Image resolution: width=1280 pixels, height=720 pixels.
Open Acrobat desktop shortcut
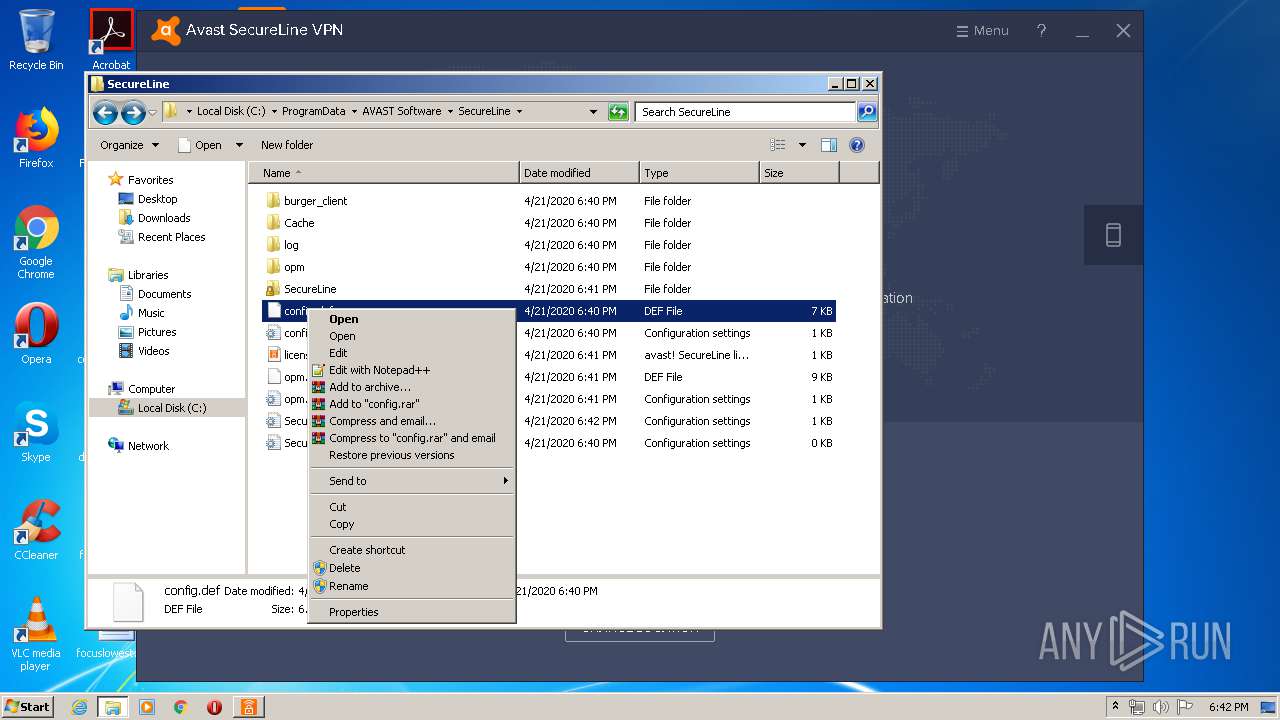click(x=111, y=40)
